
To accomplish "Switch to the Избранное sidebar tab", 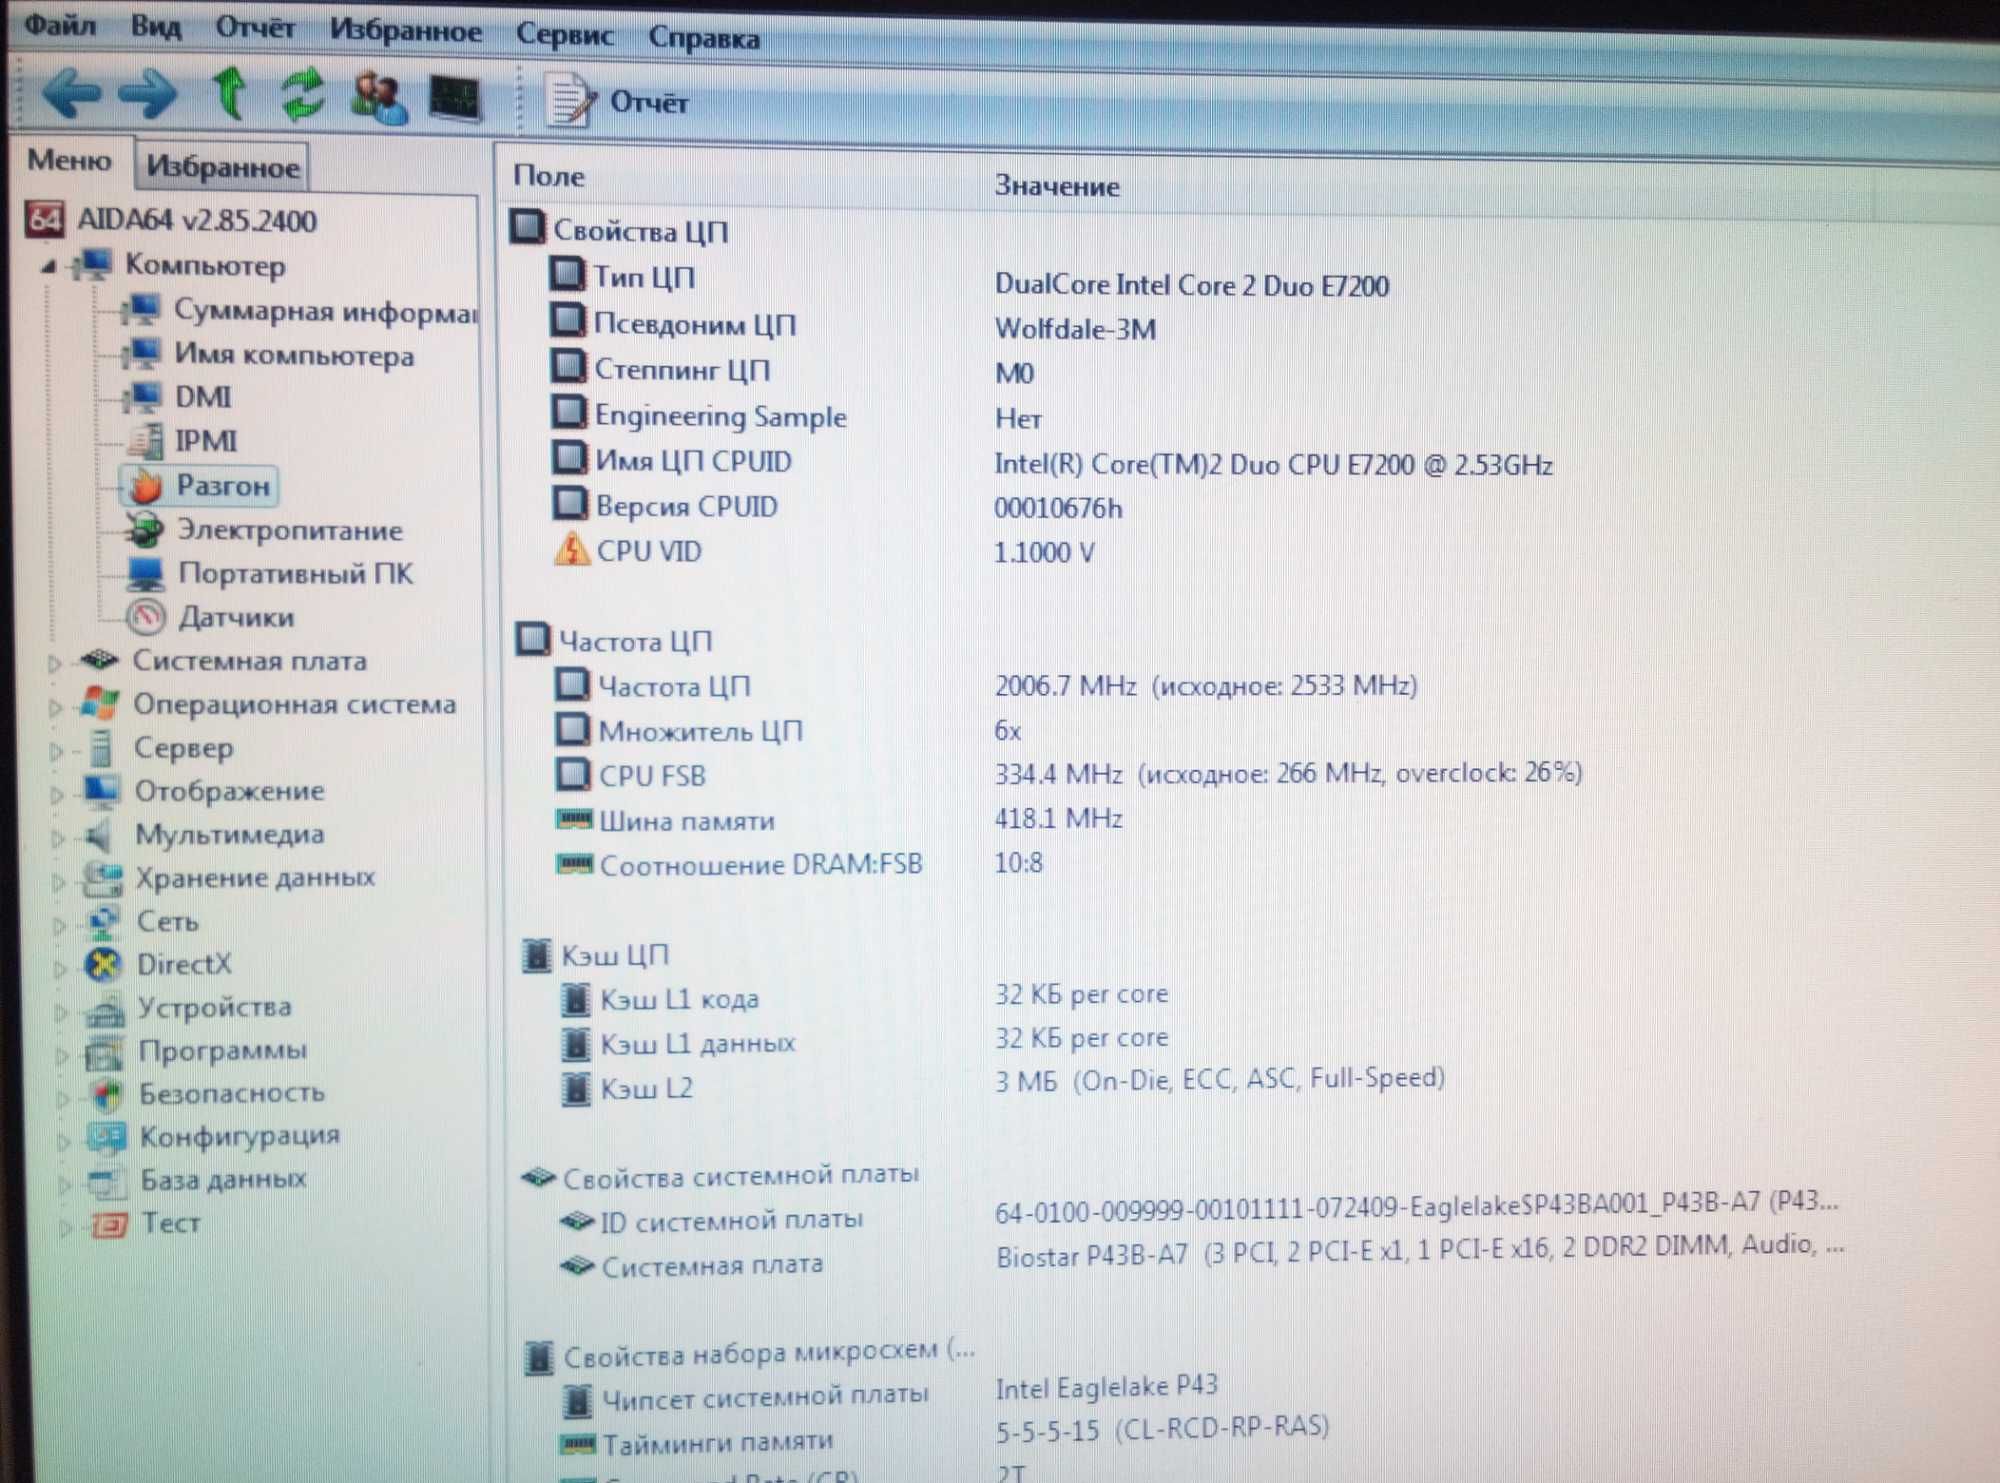I will tap(222, 166).
